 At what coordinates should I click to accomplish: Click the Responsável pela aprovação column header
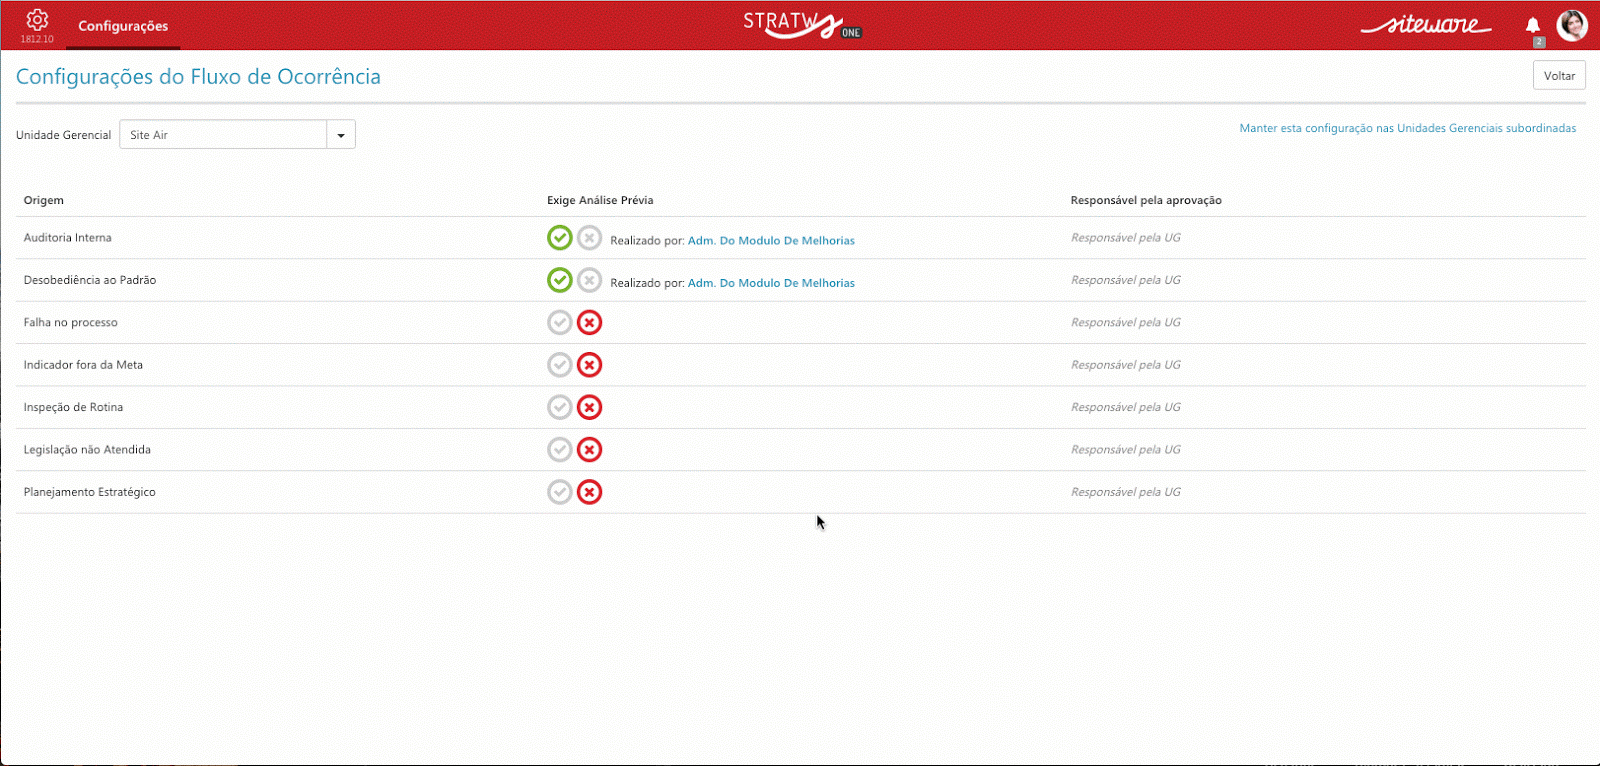pyautogui.click(x=1146, y=200)
